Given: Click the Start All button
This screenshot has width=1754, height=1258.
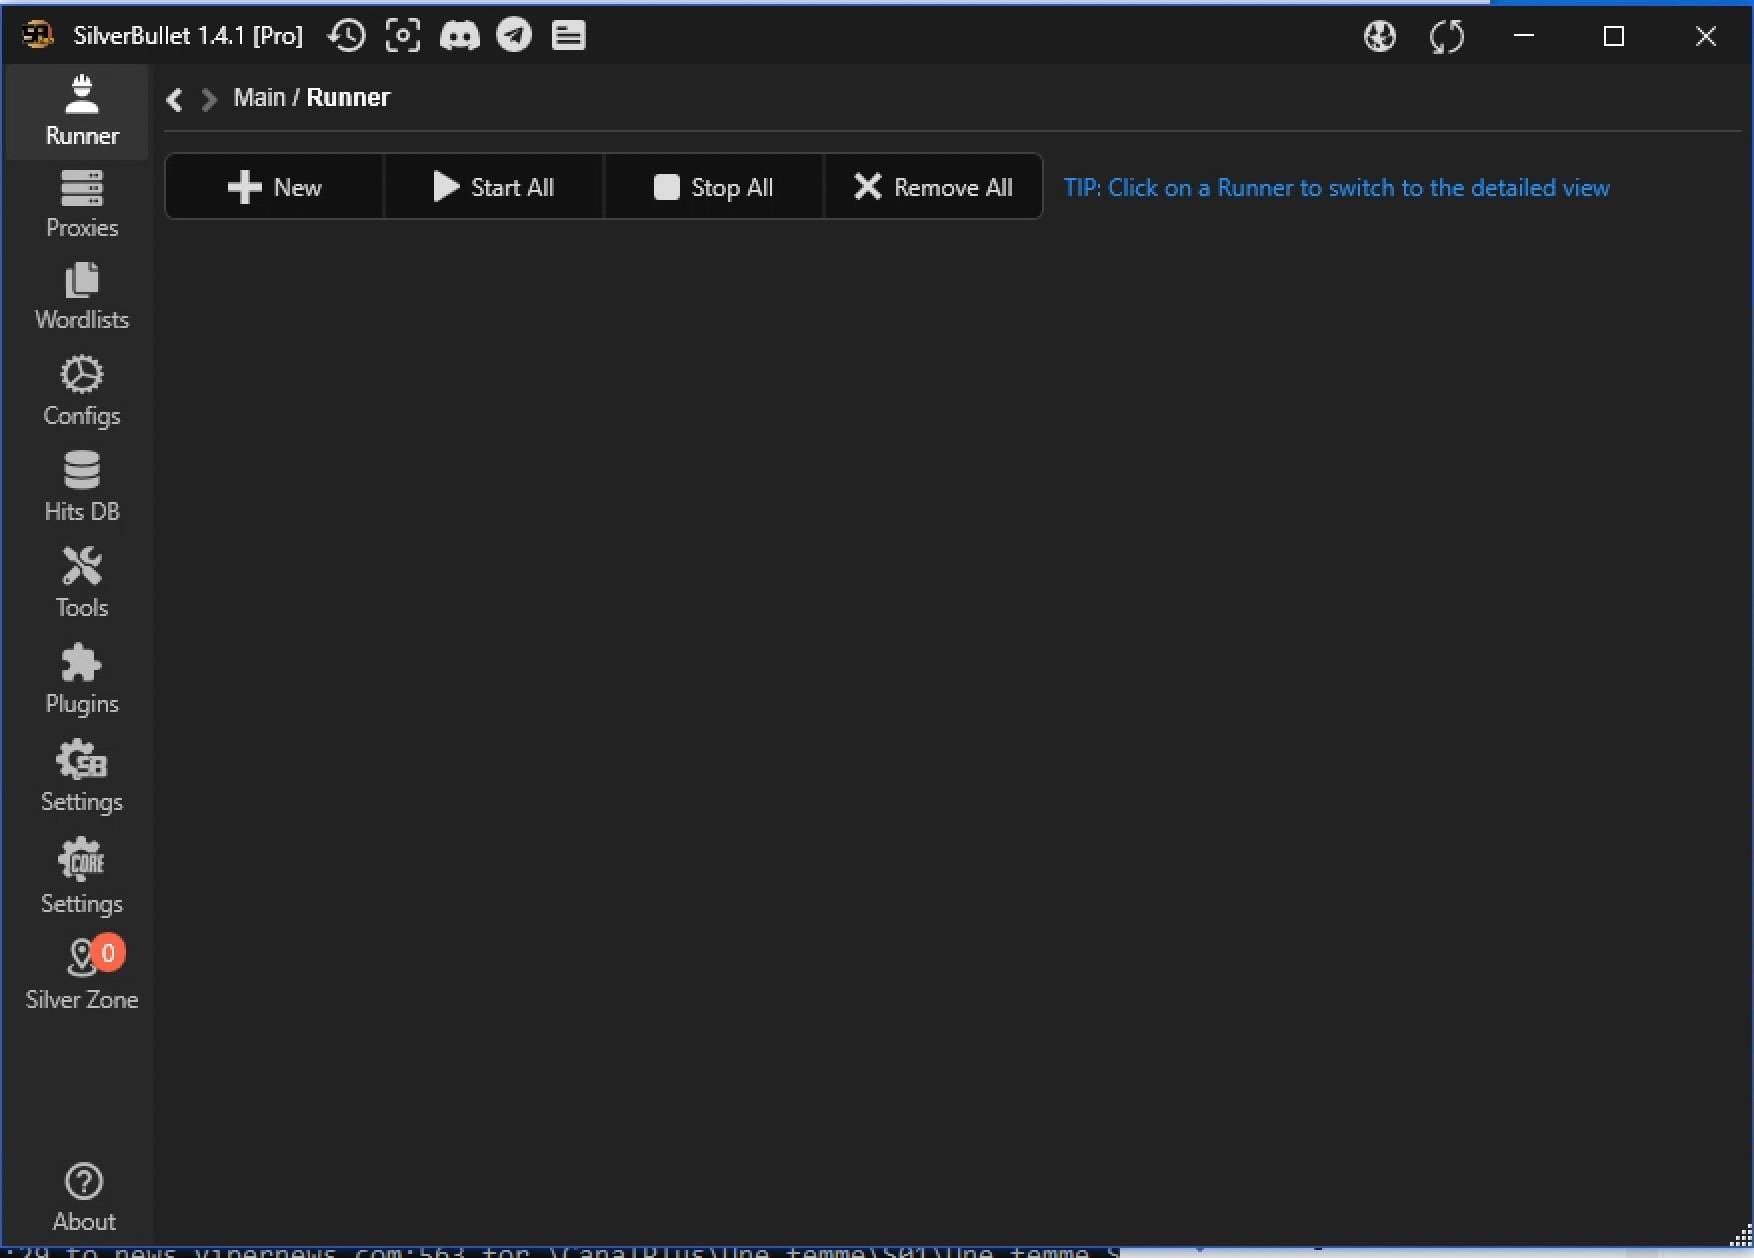Looking at the screenshot, I should point(494,187).
